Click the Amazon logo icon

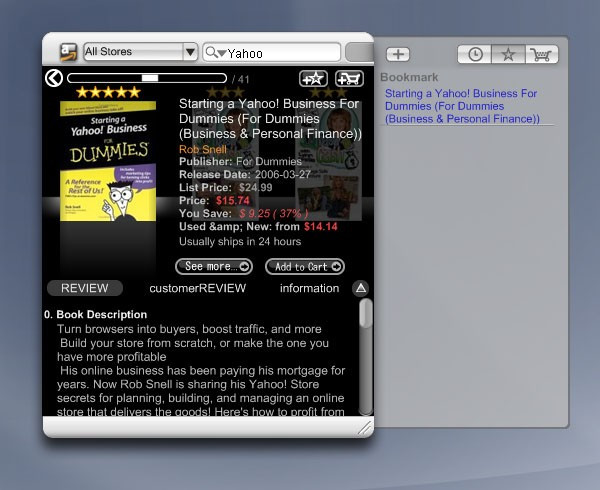click(68, 52)
